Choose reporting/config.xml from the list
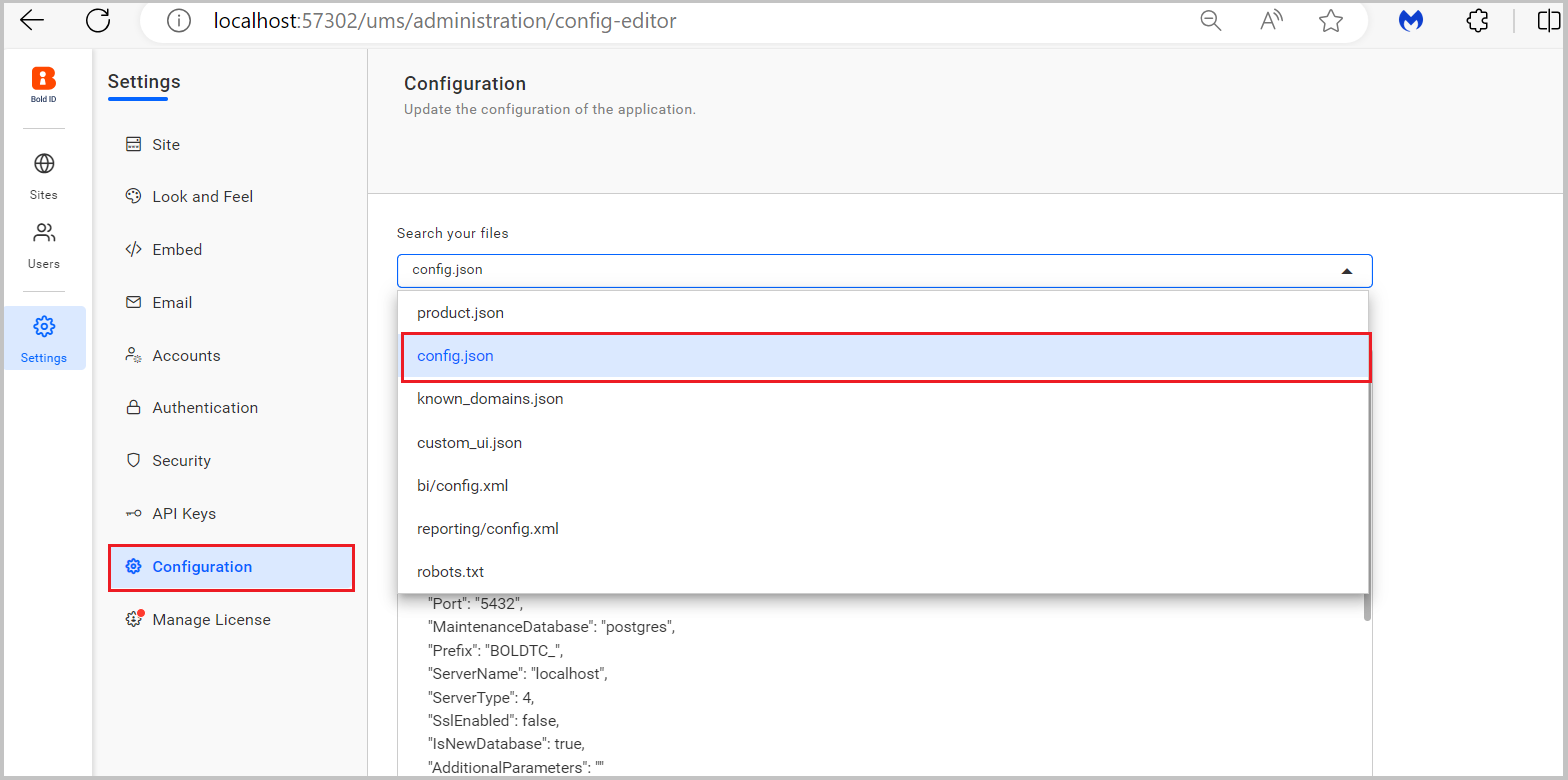This screenshot has height=780, width=1568. click(x=883, y=528)
